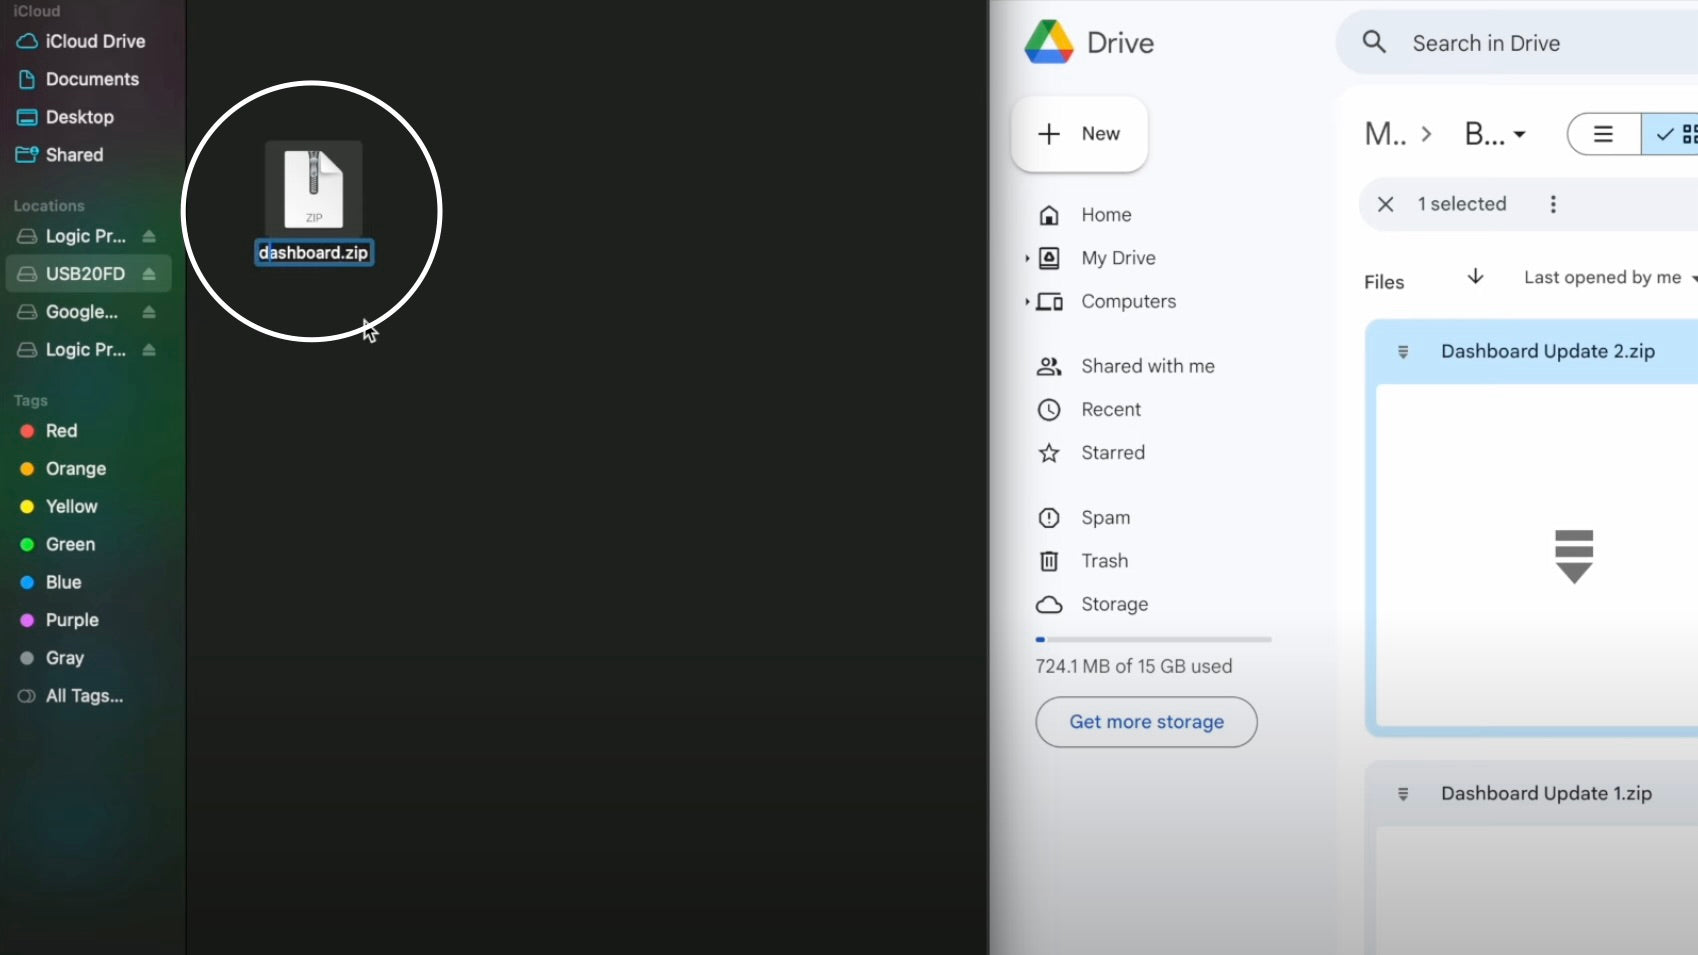Reverse sort direction with the arrow icon
1698x955 pixels.
pos(1475,277)
